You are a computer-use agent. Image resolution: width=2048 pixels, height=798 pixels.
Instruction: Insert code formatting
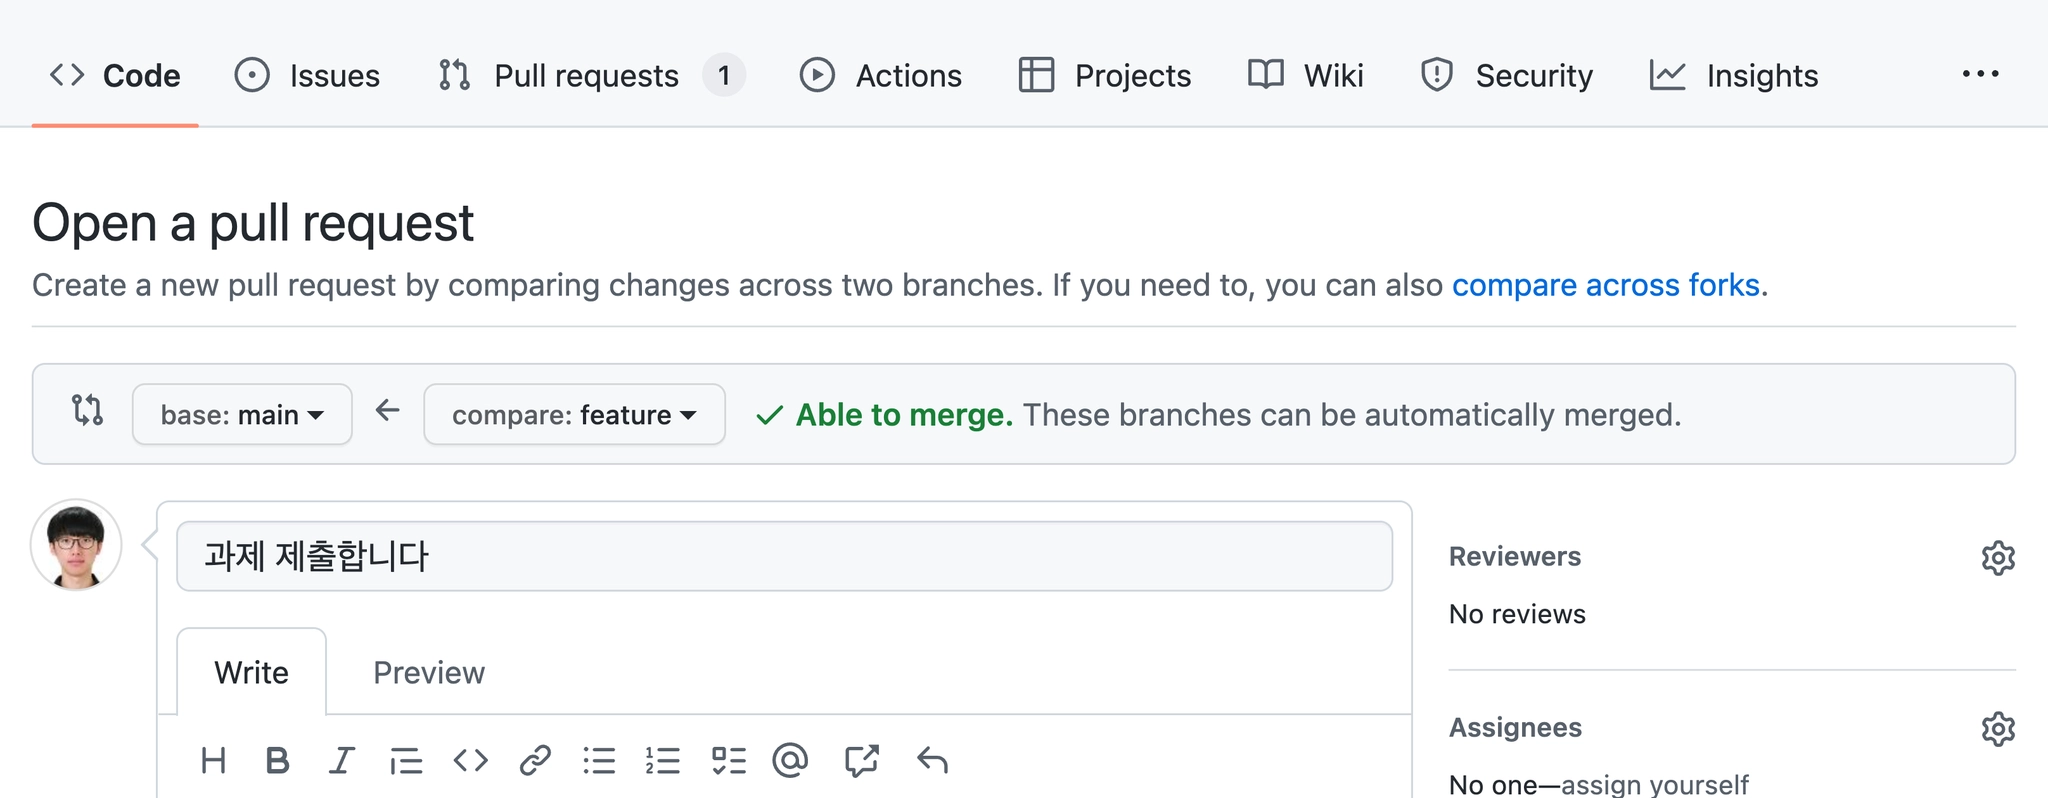click(x=470, y=761)
